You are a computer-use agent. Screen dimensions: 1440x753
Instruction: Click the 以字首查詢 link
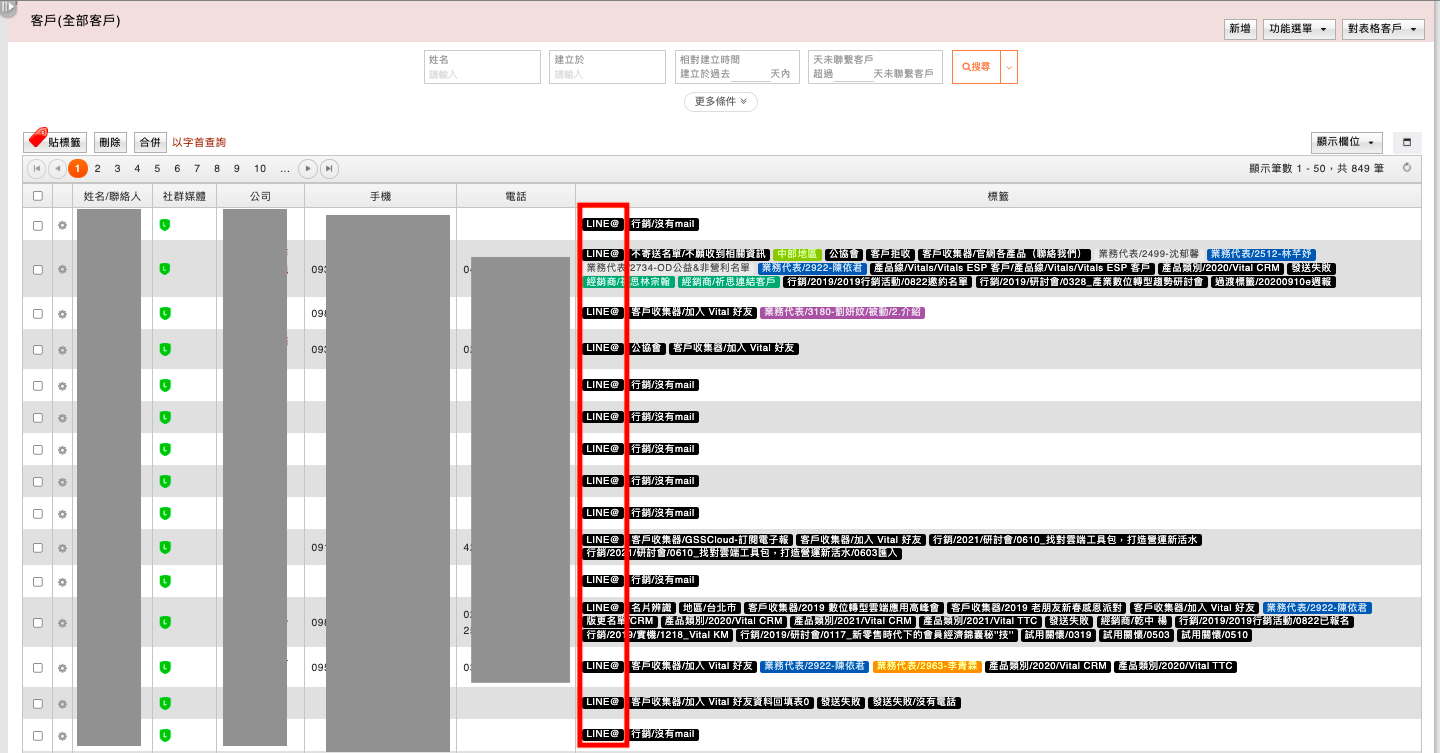[199, 143]
